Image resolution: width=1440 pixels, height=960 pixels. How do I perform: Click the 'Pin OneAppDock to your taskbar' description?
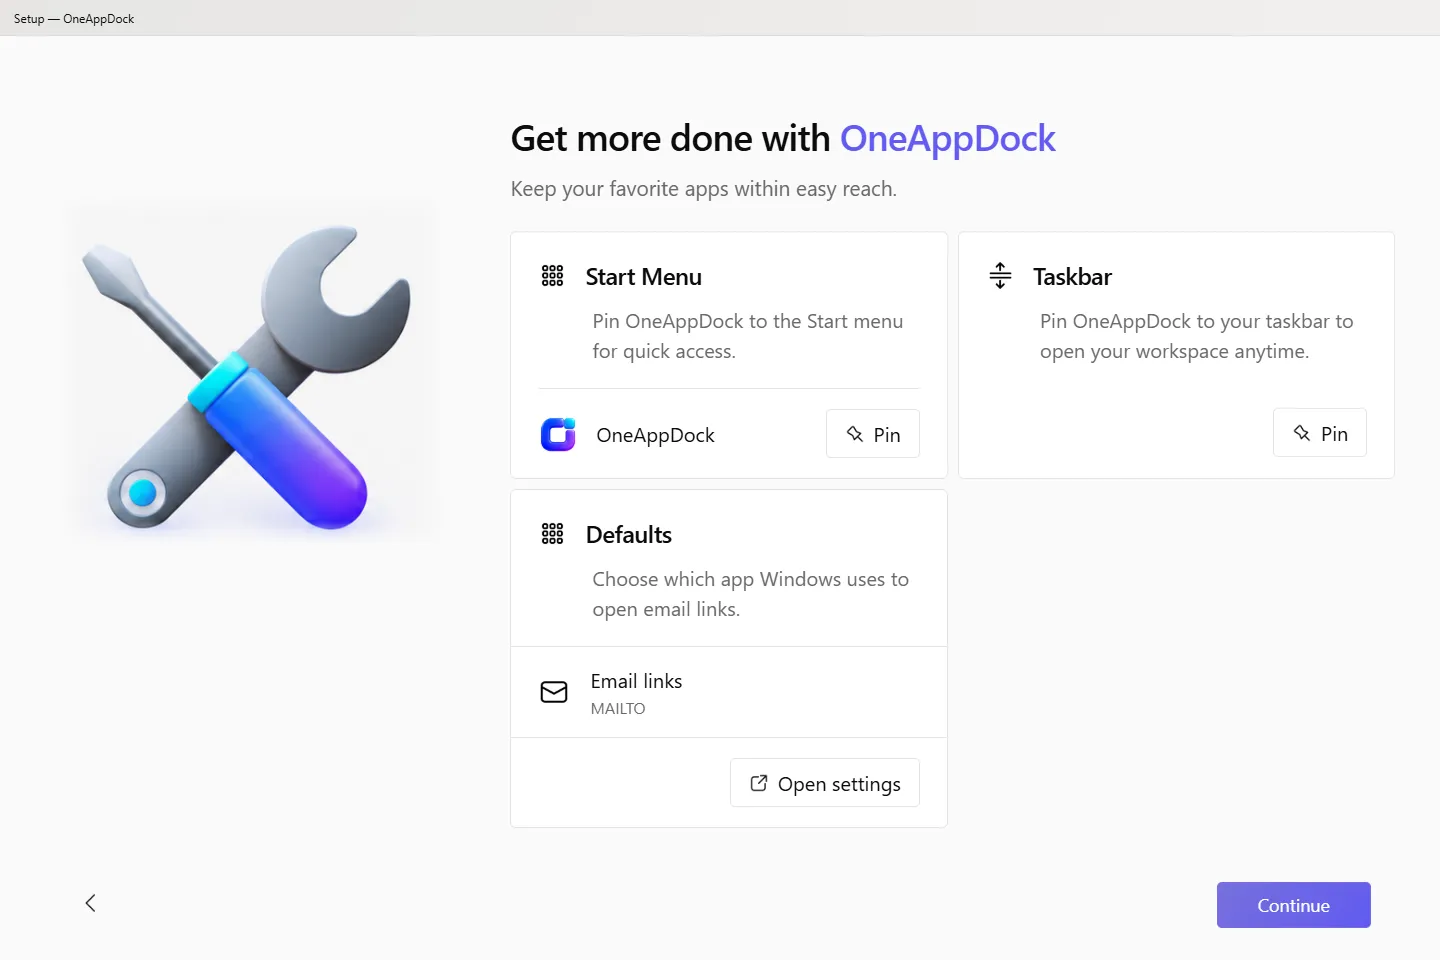click(x=1196, y=336)
